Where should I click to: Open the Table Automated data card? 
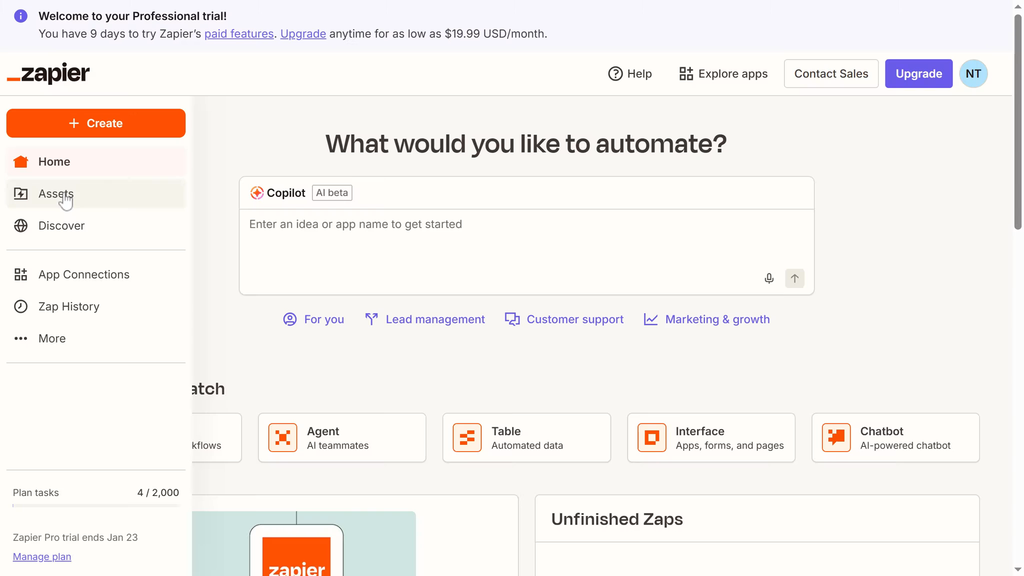click(526, 438)
